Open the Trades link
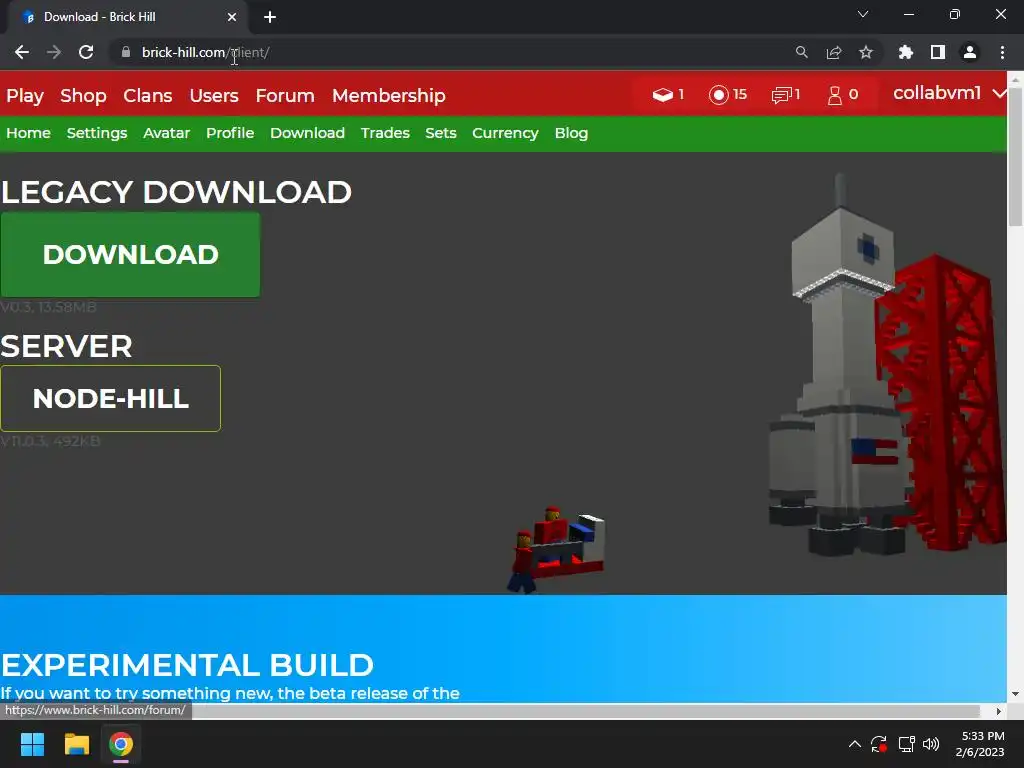Image resolution: width=1024 pixels, height=768 pixels. pyautogui.click(x=385, y=133)
